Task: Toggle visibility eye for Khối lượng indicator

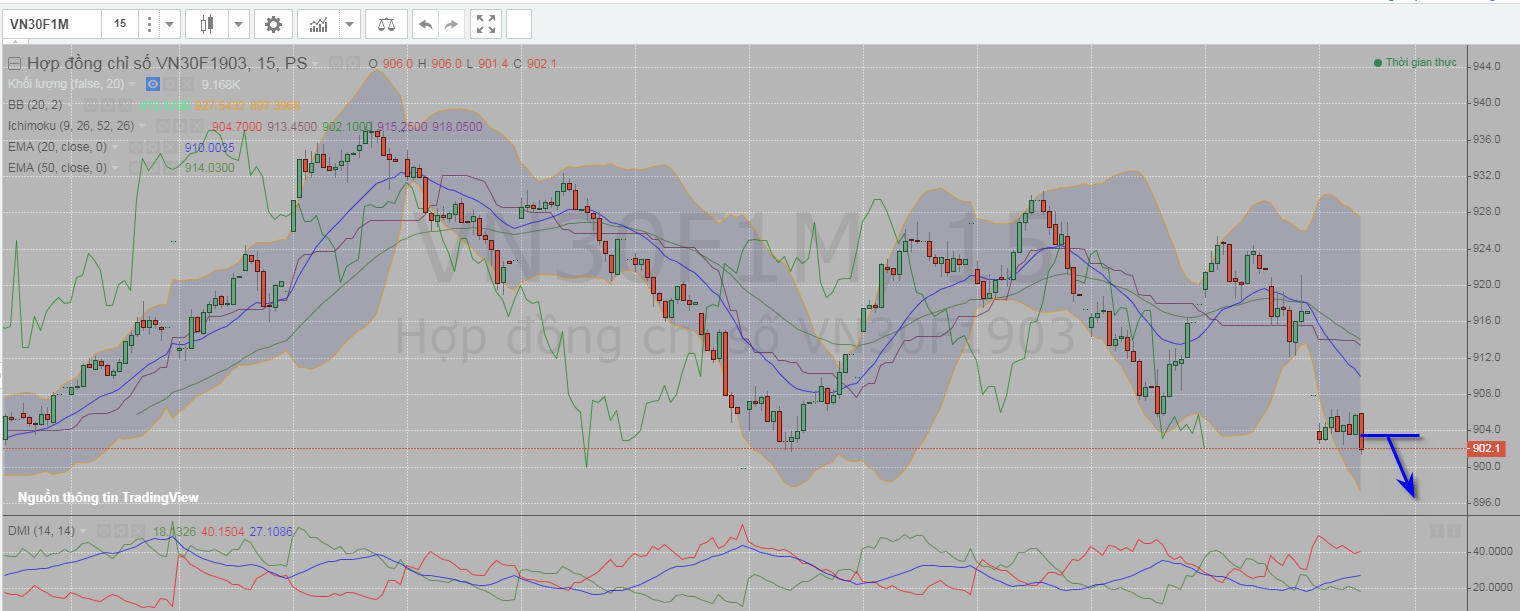Action: pos(153,84)
